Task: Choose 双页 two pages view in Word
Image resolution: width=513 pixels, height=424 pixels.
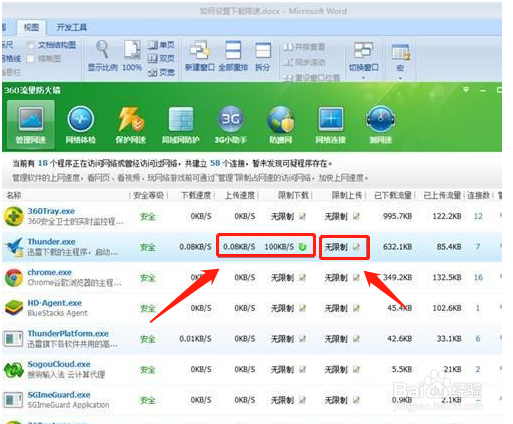Action: [x=161, y=58]
